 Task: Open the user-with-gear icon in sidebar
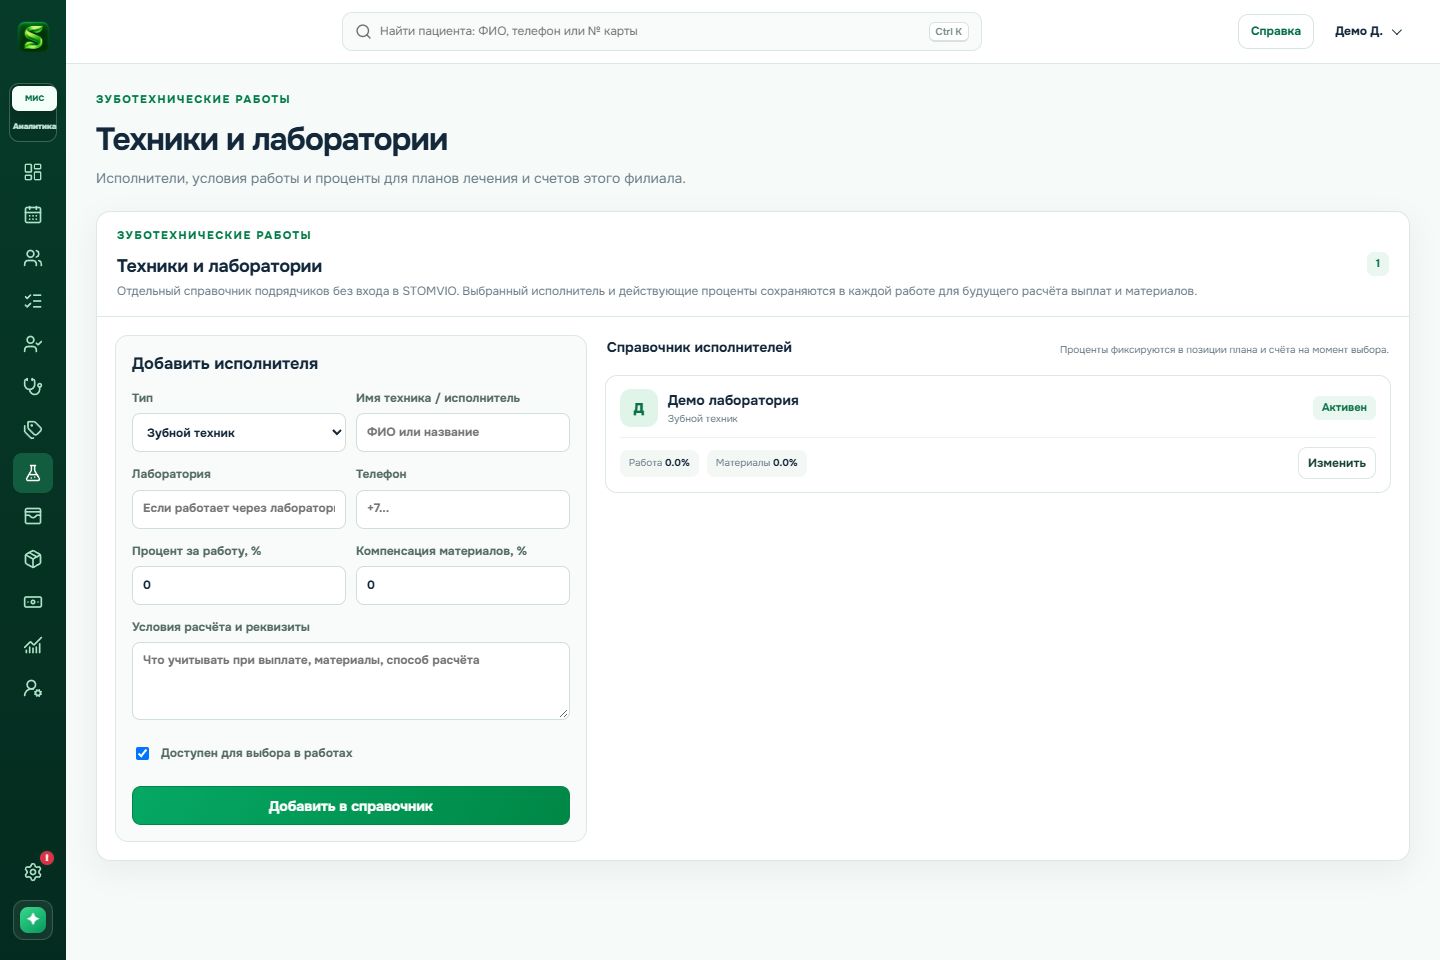pyautogui.click(x=33, y=688)
